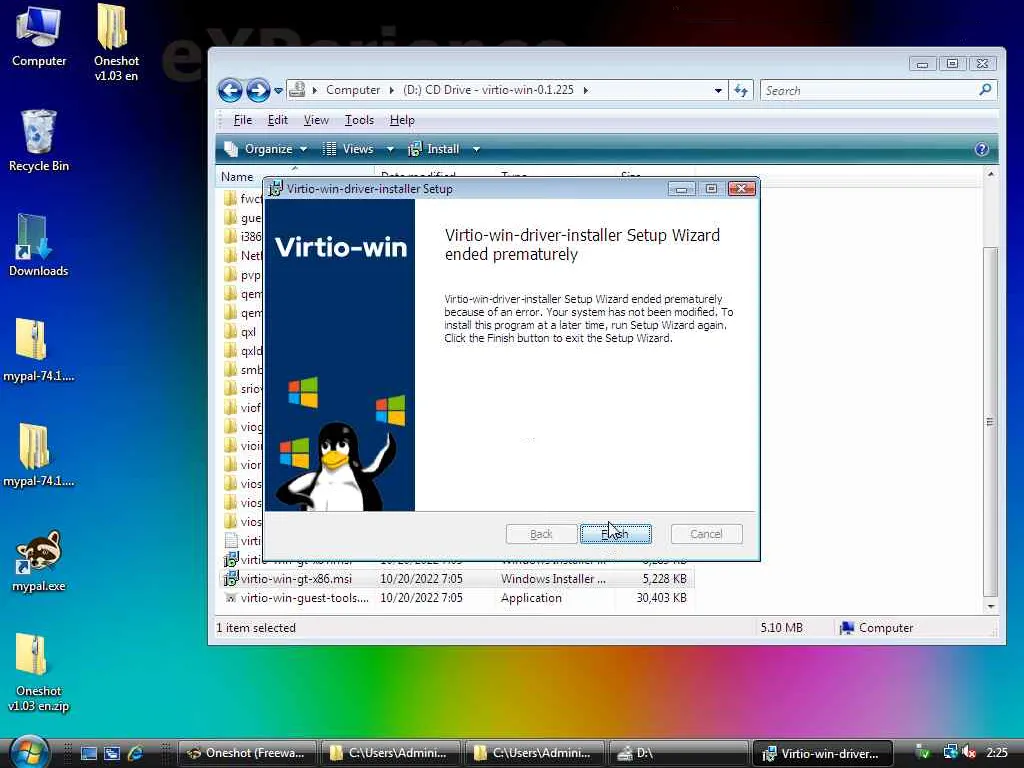Click Switch between windows quick launch icon
This screenshot has width=1024, height=768.
(112, 754)
